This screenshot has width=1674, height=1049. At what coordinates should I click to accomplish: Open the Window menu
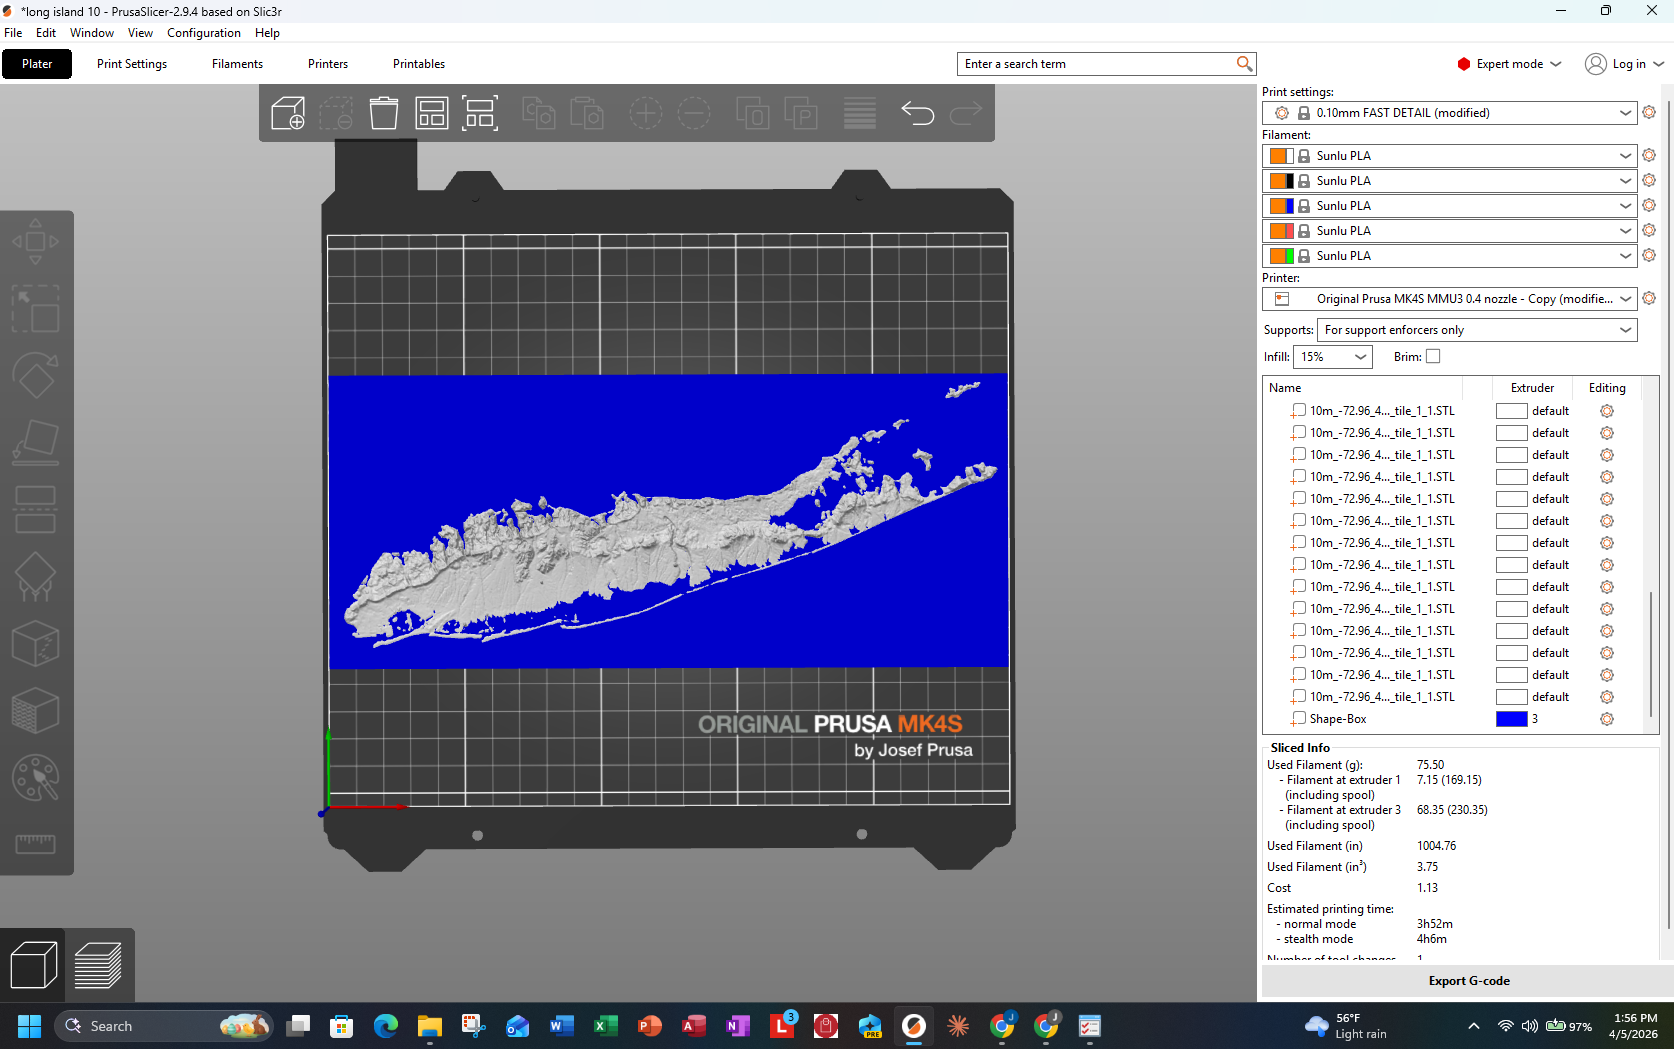pyautogui.click(x=92, y=33)
